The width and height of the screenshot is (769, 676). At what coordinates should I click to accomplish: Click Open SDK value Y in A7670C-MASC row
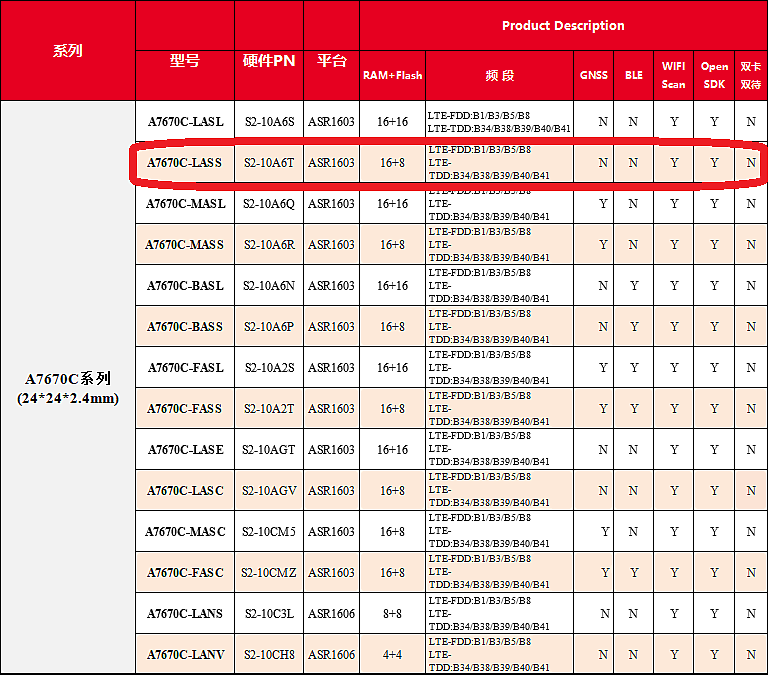coord(714,531)
